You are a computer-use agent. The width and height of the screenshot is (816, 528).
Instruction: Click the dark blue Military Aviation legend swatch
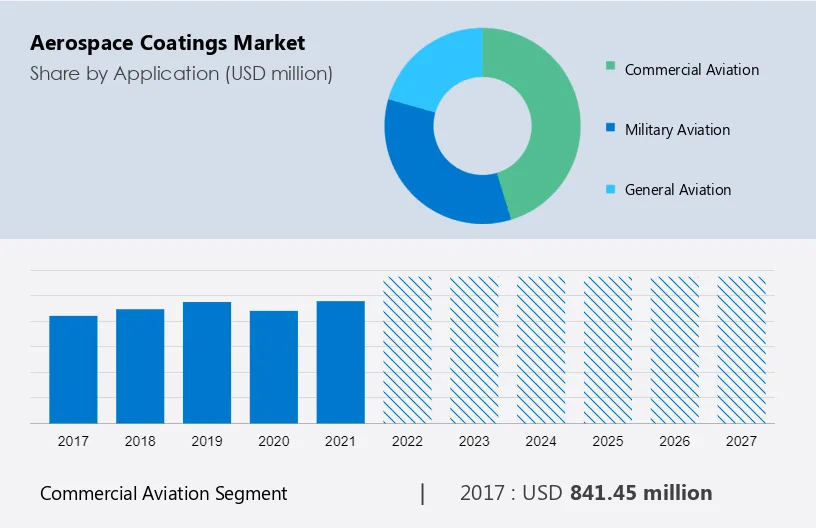(610, 127)
